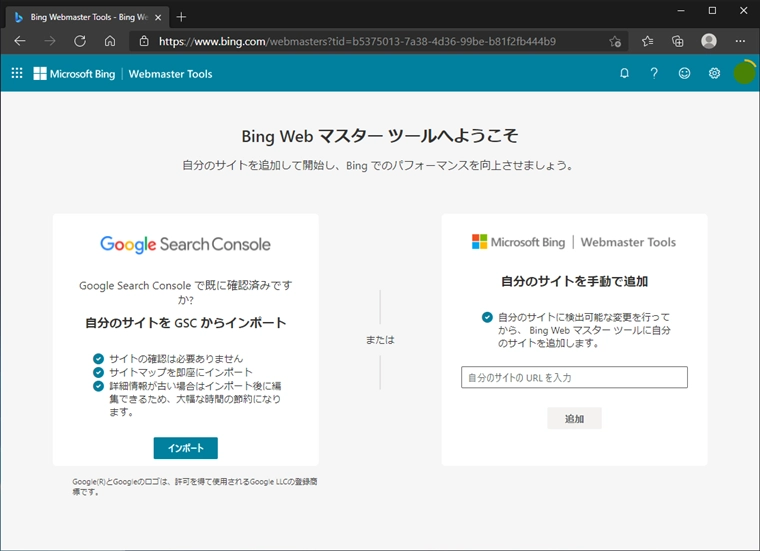Go back with browser back arrow
Screen dimensions: 760x551
pyautogui.click(x=20, y=41)
